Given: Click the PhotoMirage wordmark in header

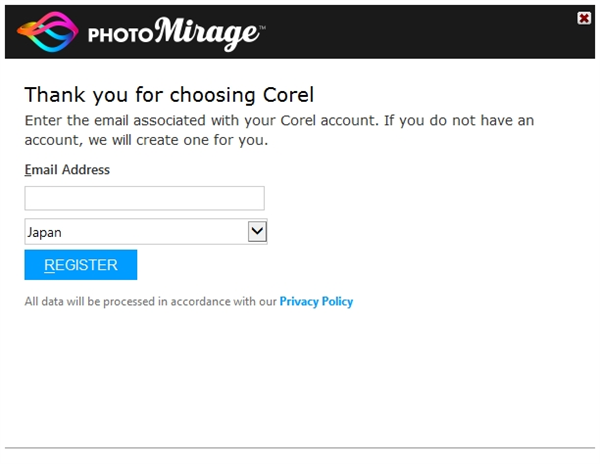Looking at the screenshot, I should (177, 34).
